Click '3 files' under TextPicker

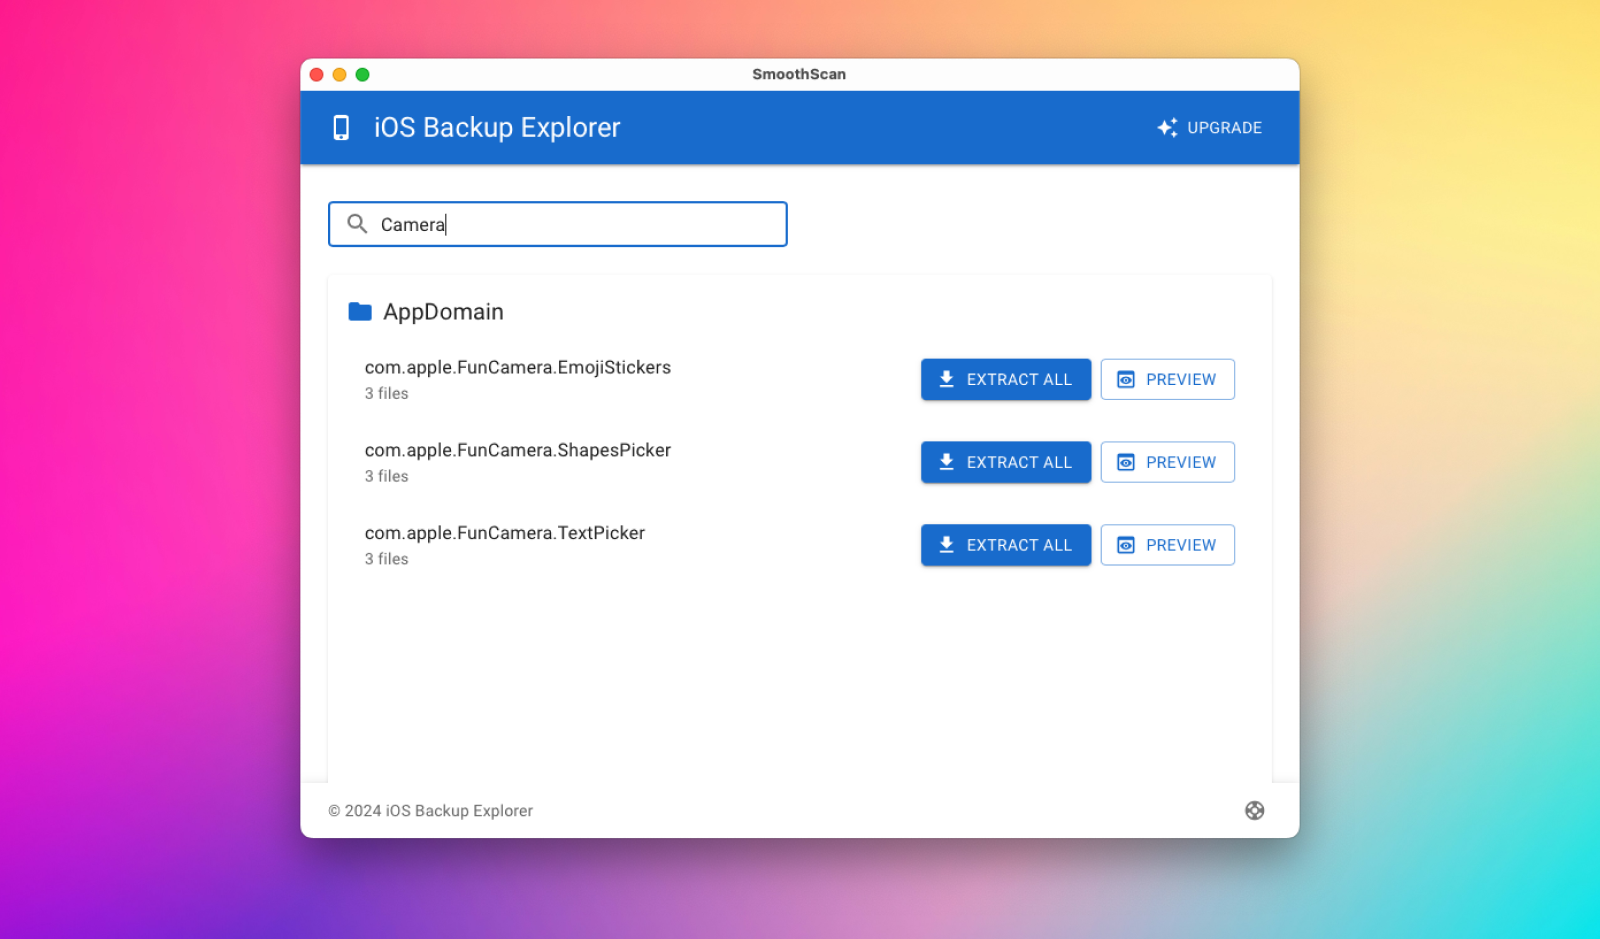tap(386, 559)
